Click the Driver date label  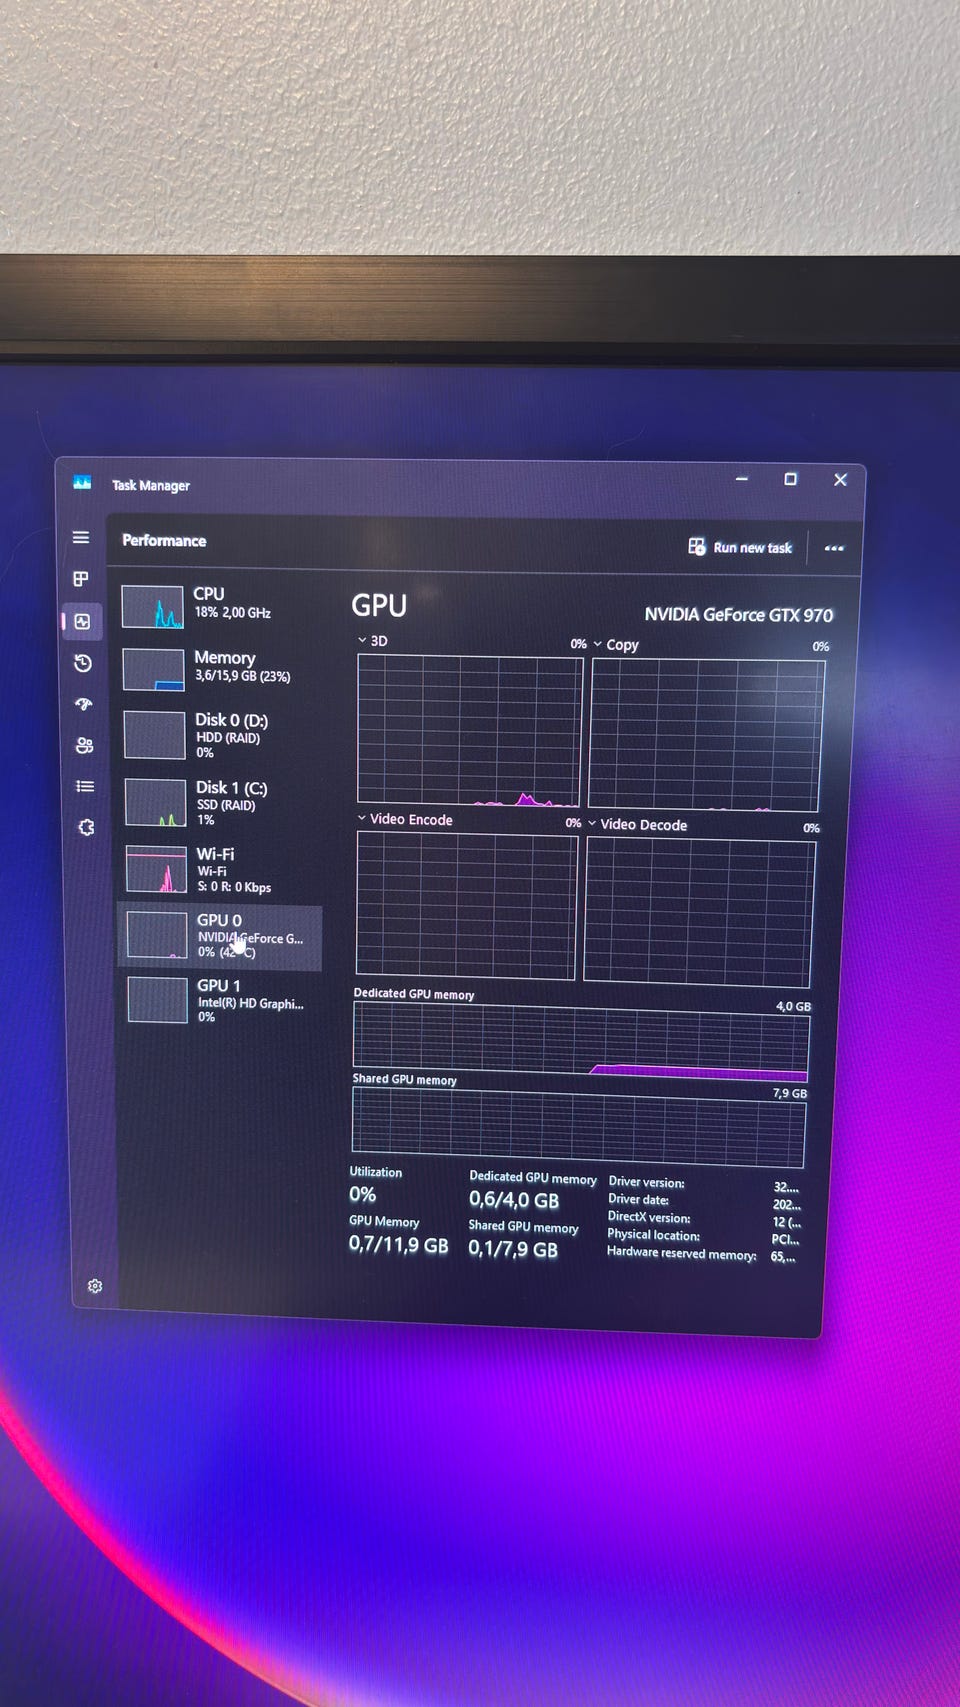(x=638, y=1200)
